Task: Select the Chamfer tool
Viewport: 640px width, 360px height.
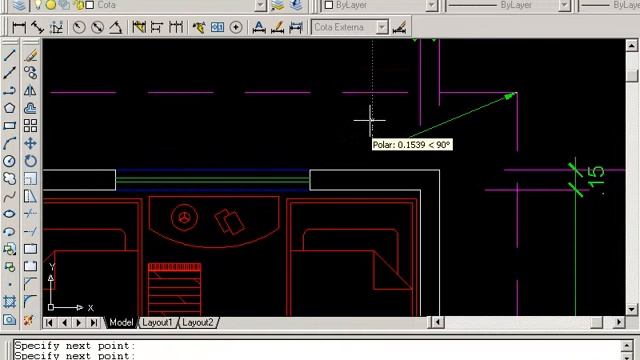Action: [x=31, y=284]
